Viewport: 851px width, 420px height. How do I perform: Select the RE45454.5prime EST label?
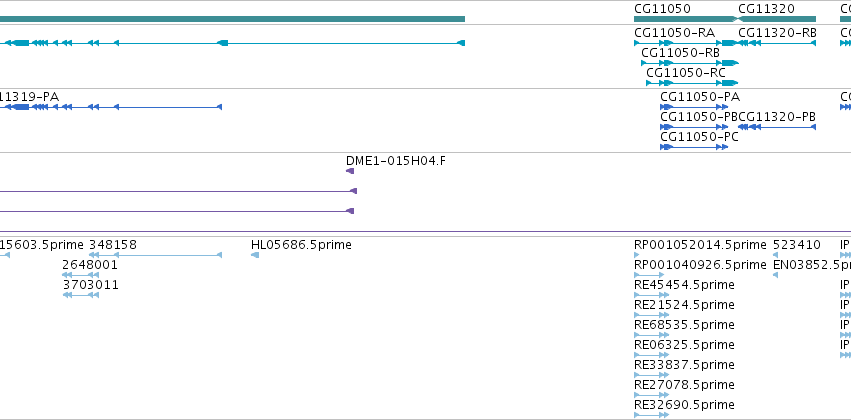coord(684,285)
